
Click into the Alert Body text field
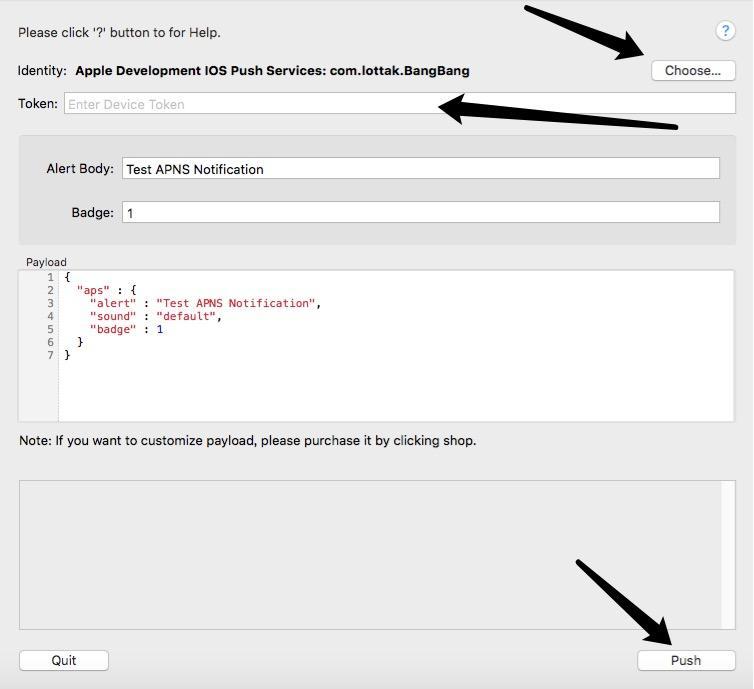[420, 169]
